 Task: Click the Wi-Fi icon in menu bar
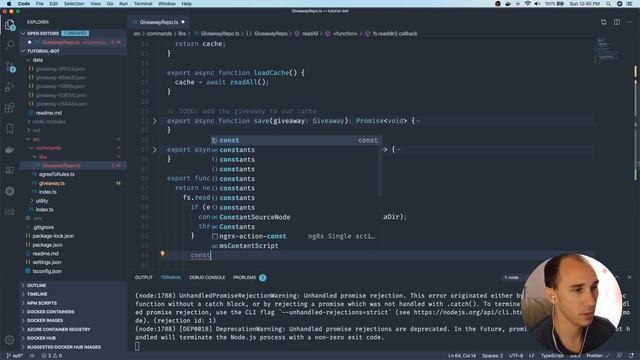(527, 4)
